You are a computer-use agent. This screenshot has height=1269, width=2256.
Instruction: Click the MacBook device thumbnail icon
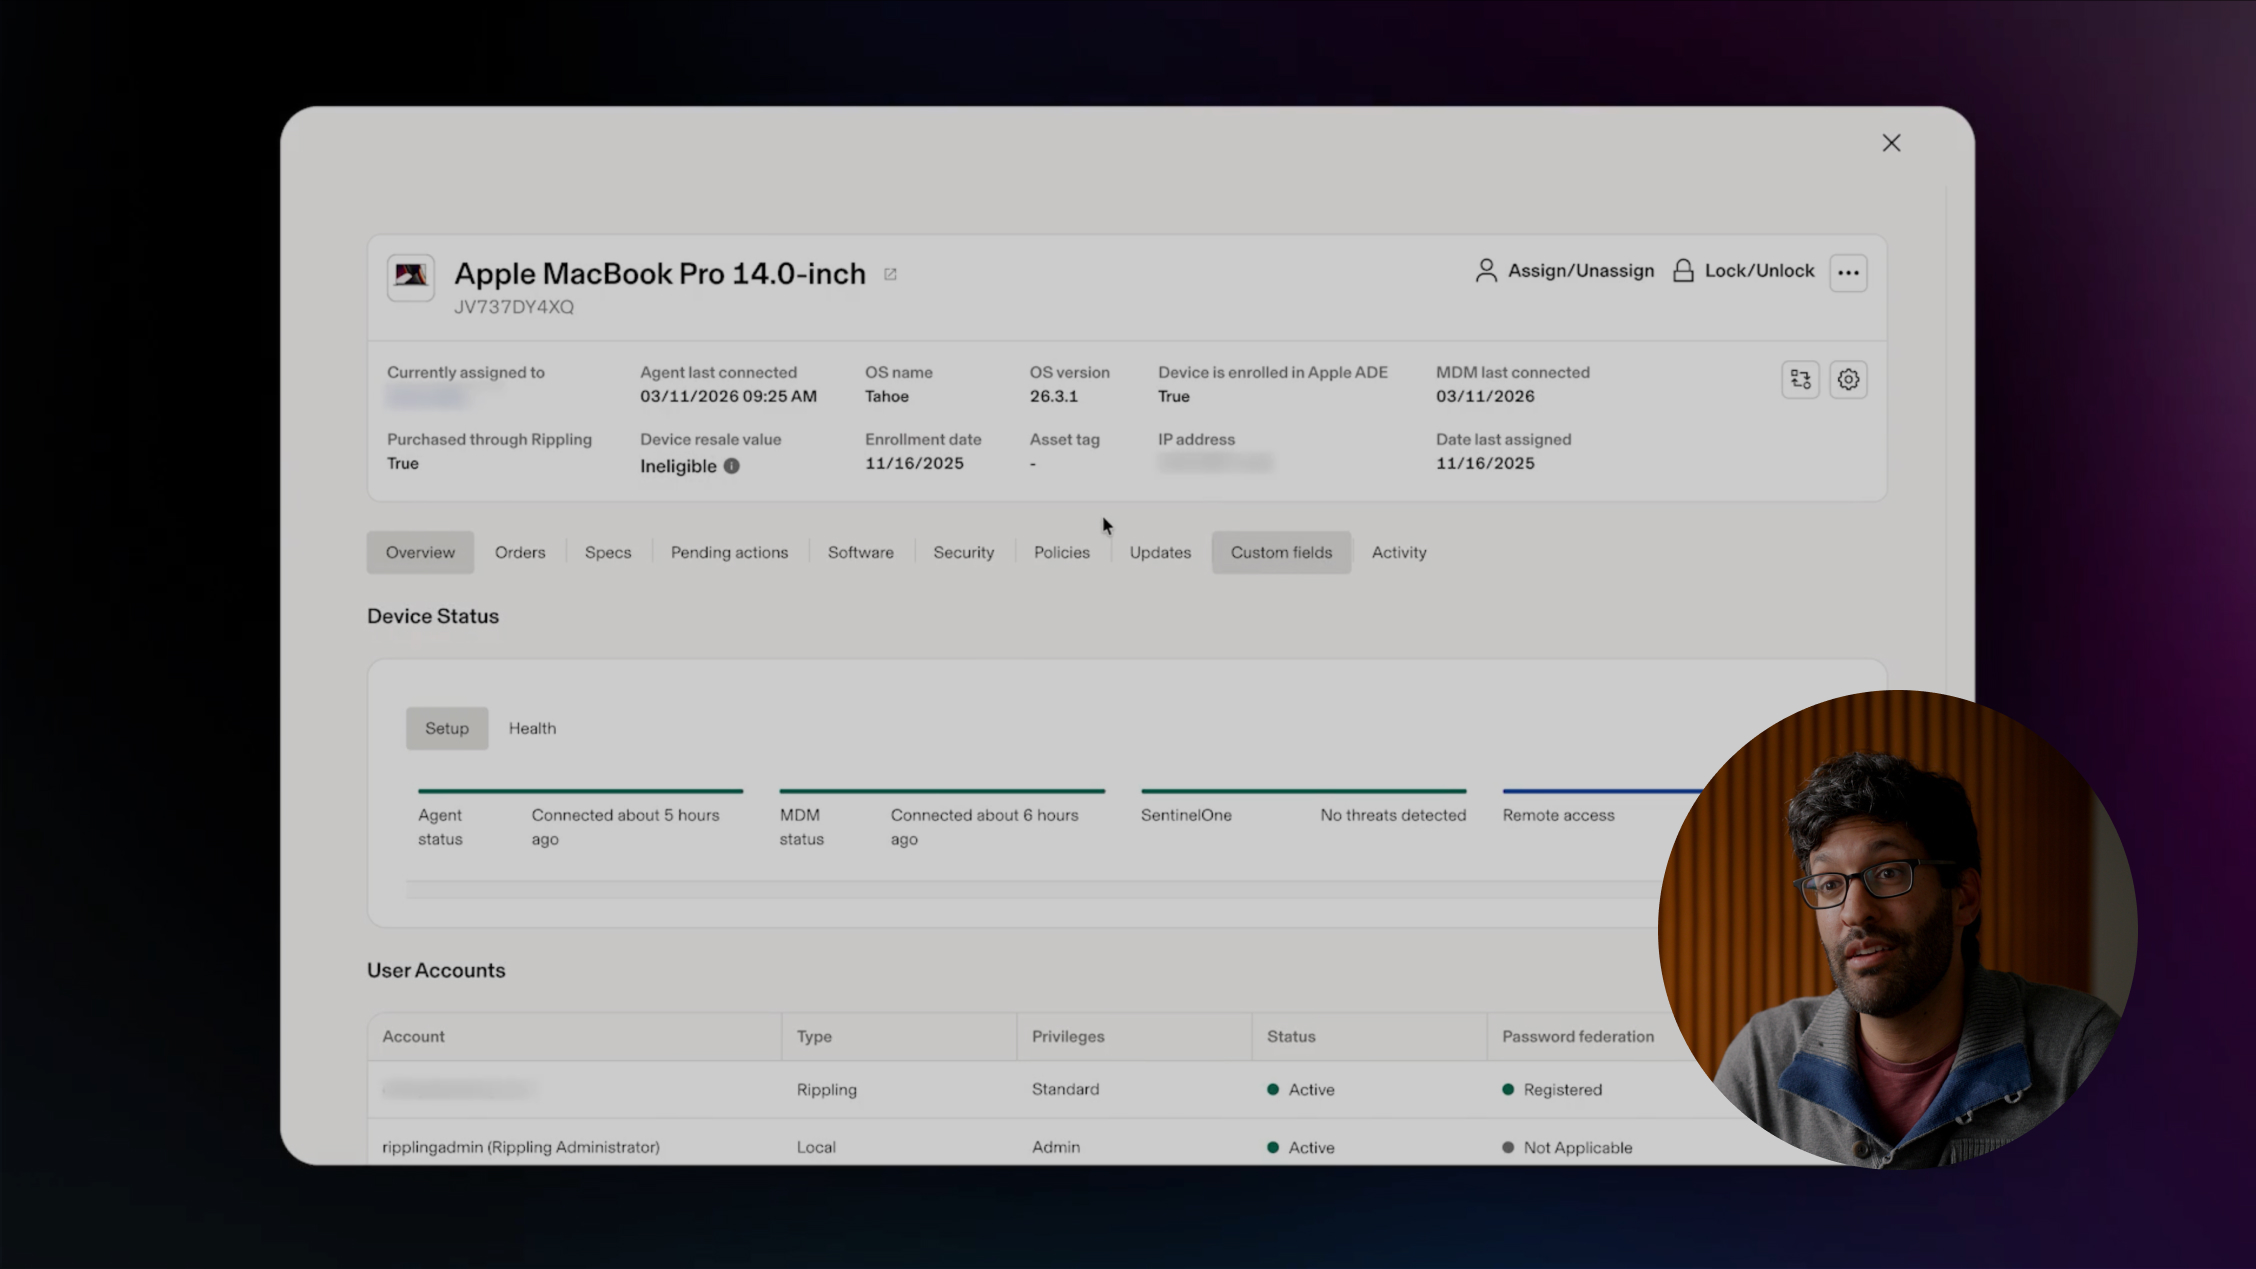click(411, 277)
